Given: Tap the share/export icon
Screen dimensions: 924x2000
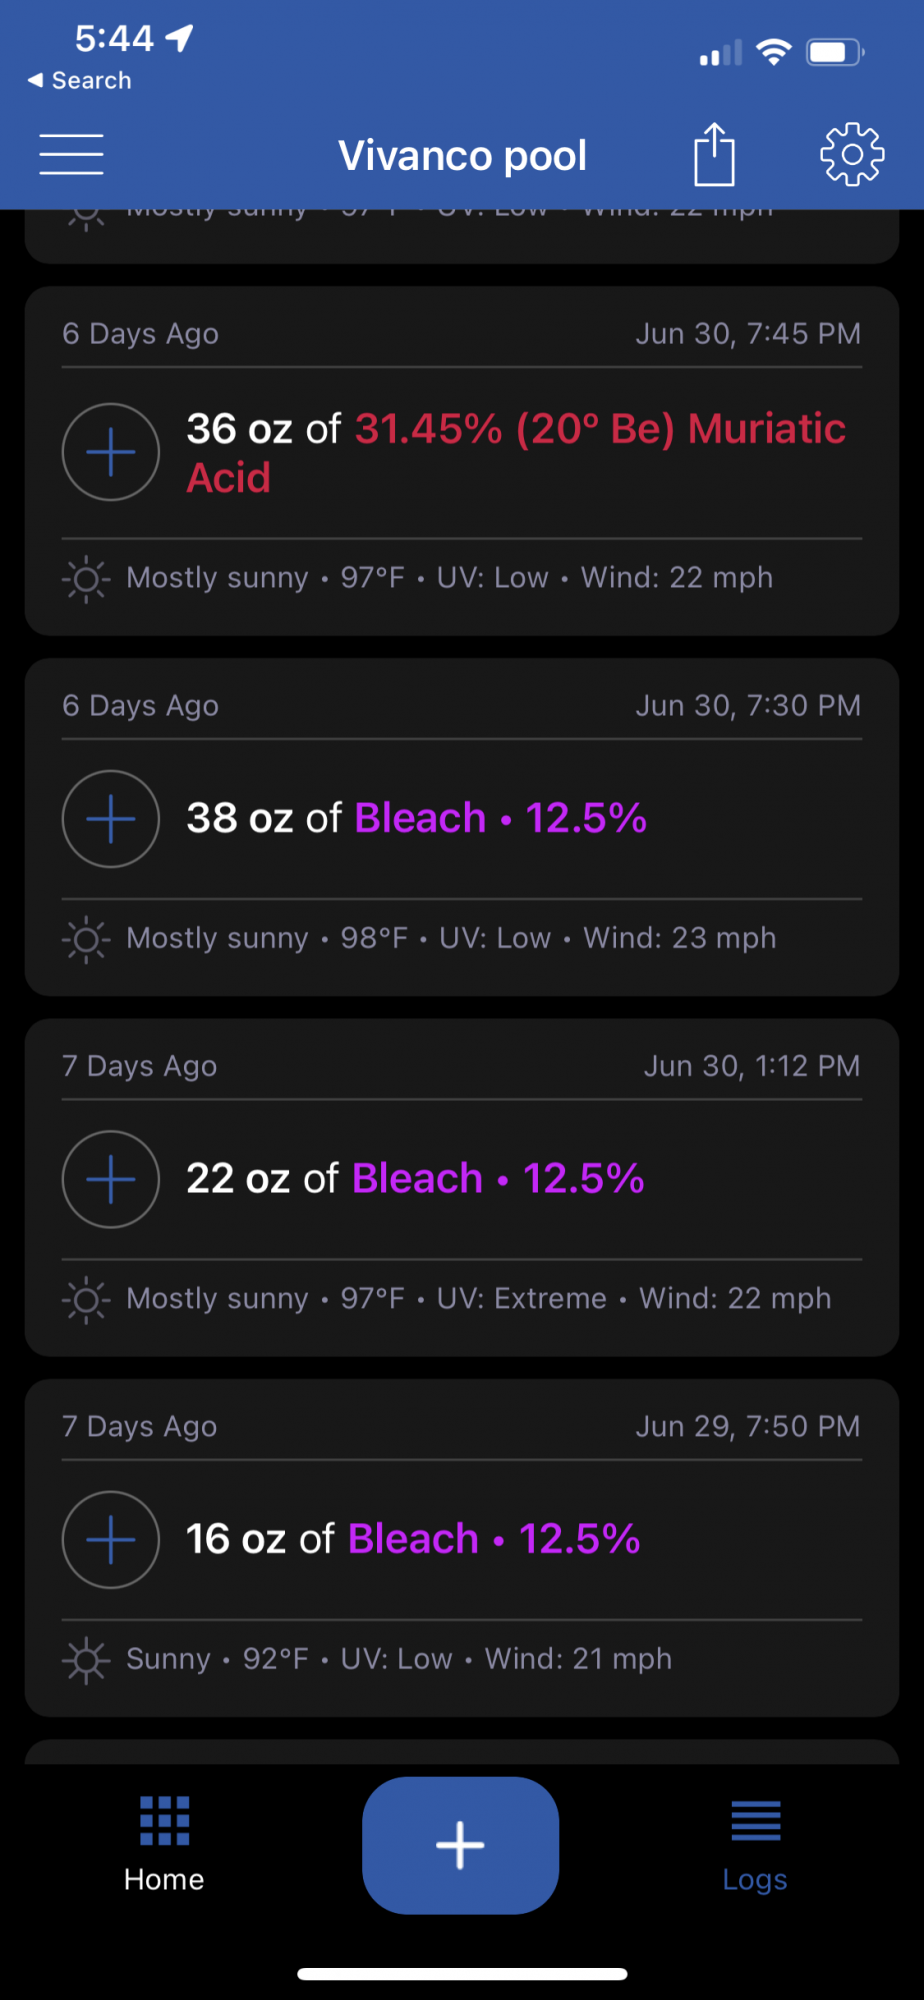Looking at the screenshot, I should (714, 154).
